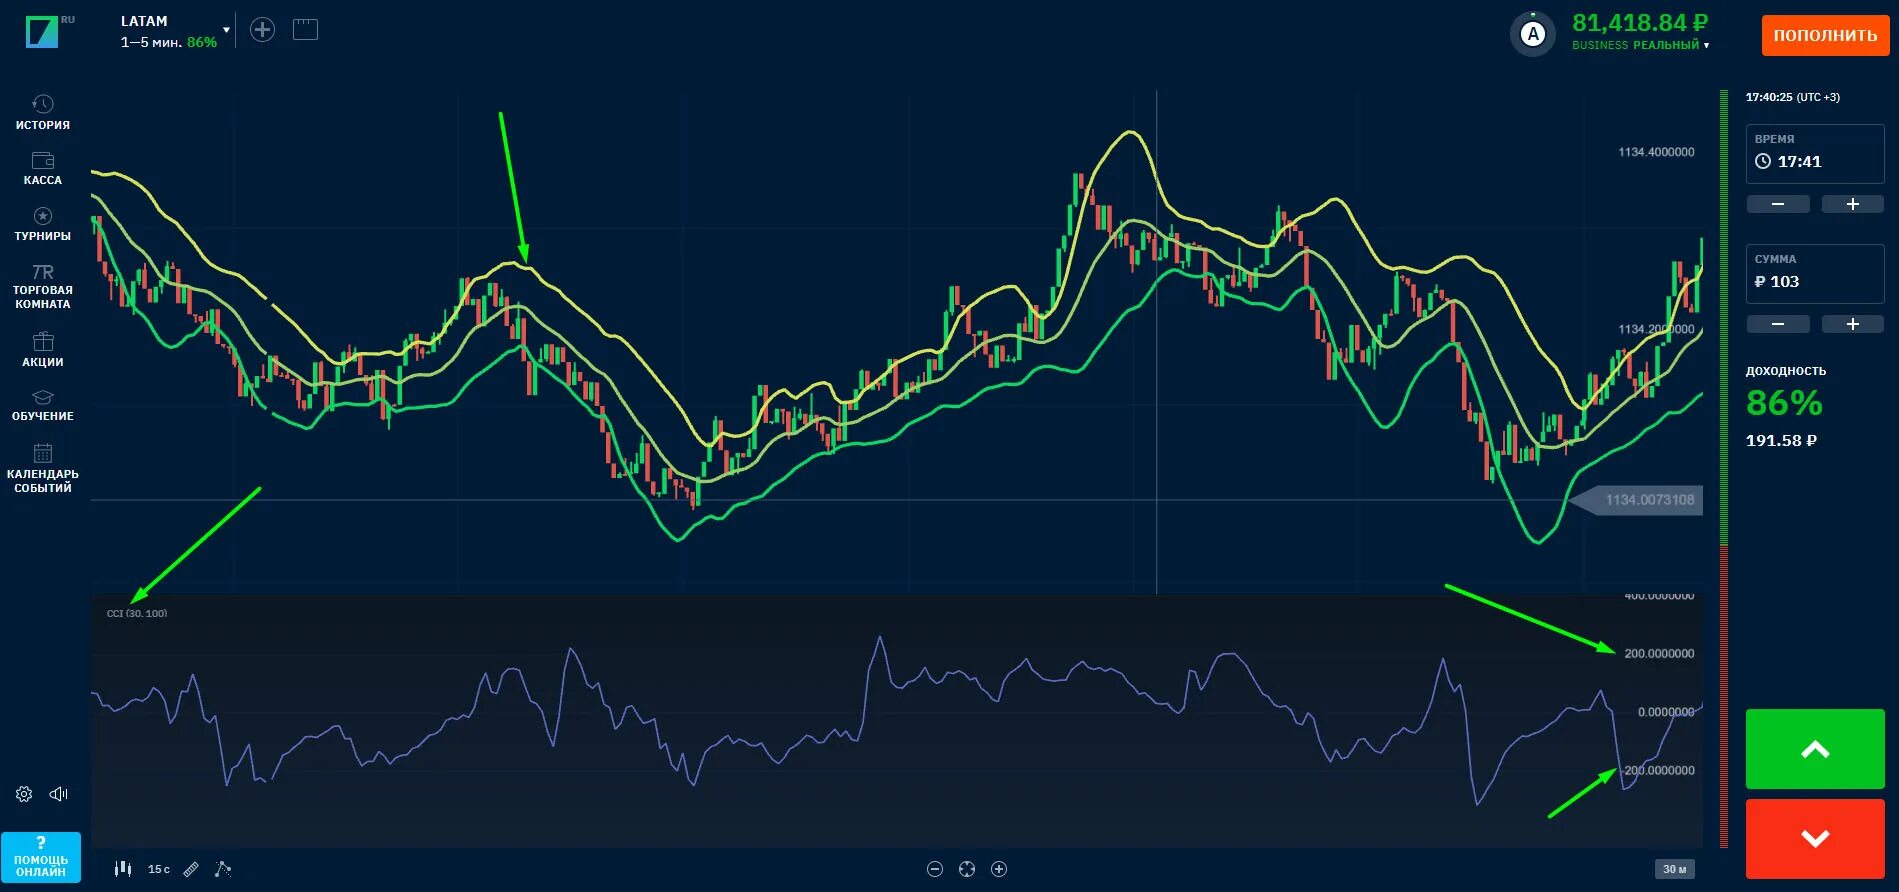Image resolution: width=1899 pixels, height=892 pixels.
Task: Add a new chart with the plus icon
Action: pyautogui.click(x=262, y=30)
